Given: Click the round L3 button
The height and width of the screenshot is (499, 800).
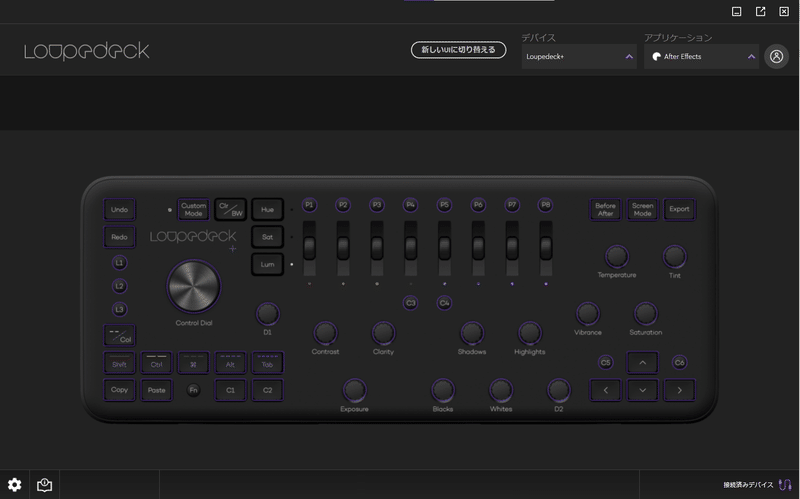Looking at the screenshot, I should (119, 310).
